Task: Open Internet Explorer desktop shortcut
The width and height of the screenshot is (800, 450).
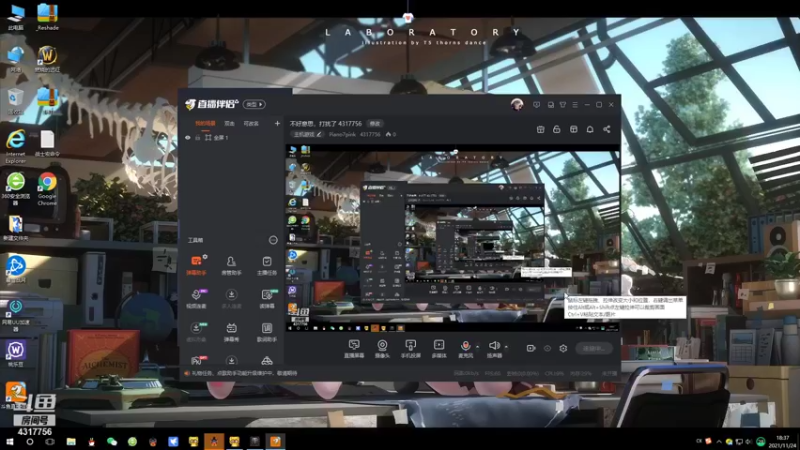Action: [x=15, y=146]
